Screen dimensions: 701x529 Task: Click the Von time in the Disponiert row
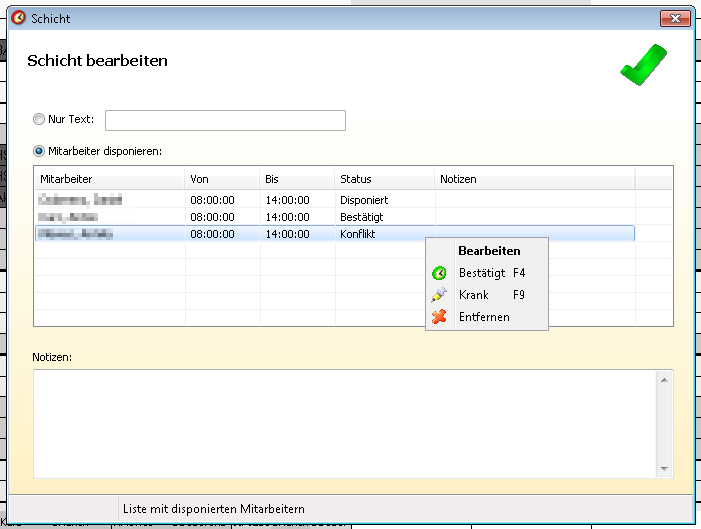pos(212,200)
